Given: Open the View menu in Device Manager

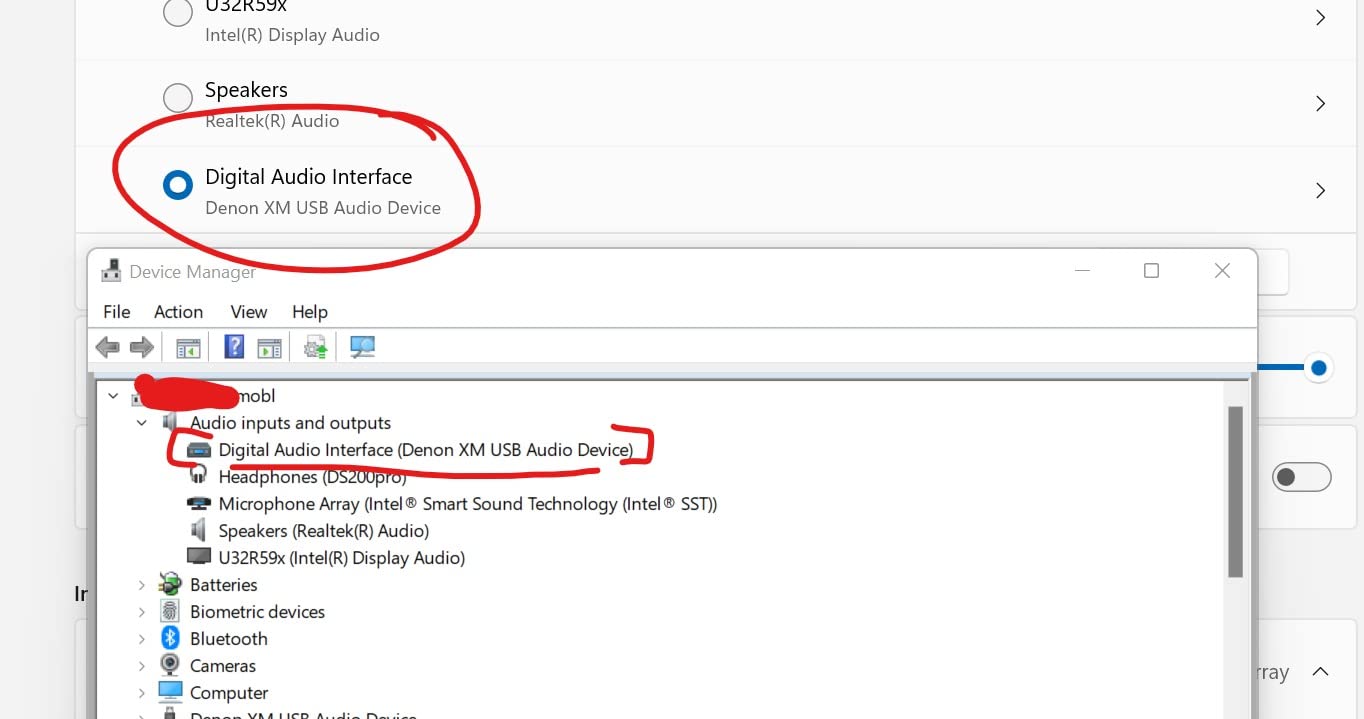Looking at the screenshot, I should (x=249, y=312).
